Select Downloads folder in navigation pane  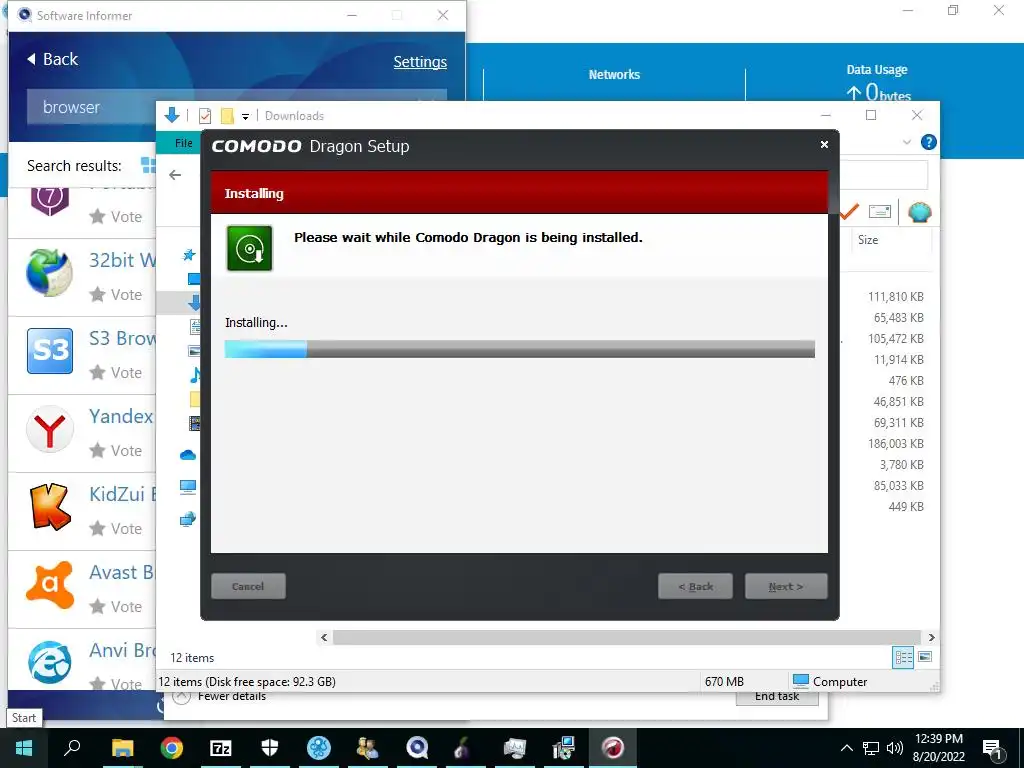[x=194, y=302]
